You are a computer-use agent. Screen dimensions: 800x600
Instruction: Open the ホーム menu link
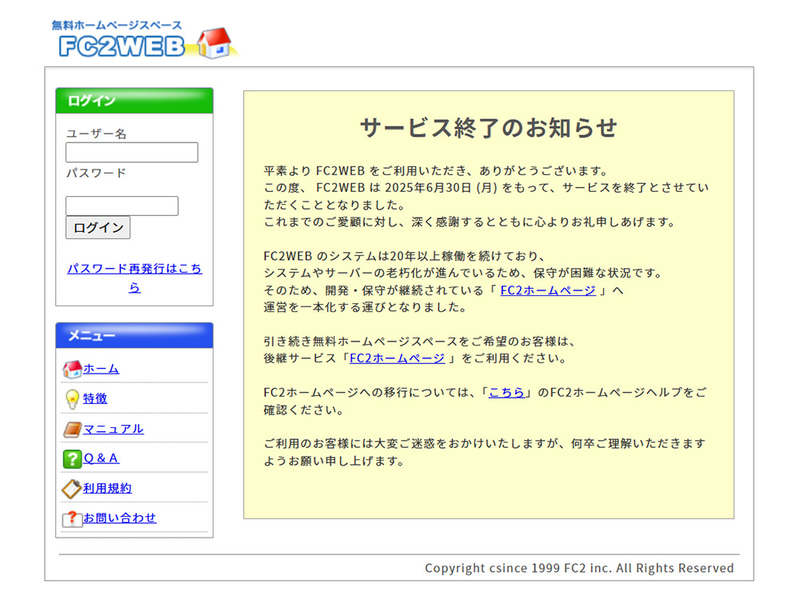(x=101, y=368)
